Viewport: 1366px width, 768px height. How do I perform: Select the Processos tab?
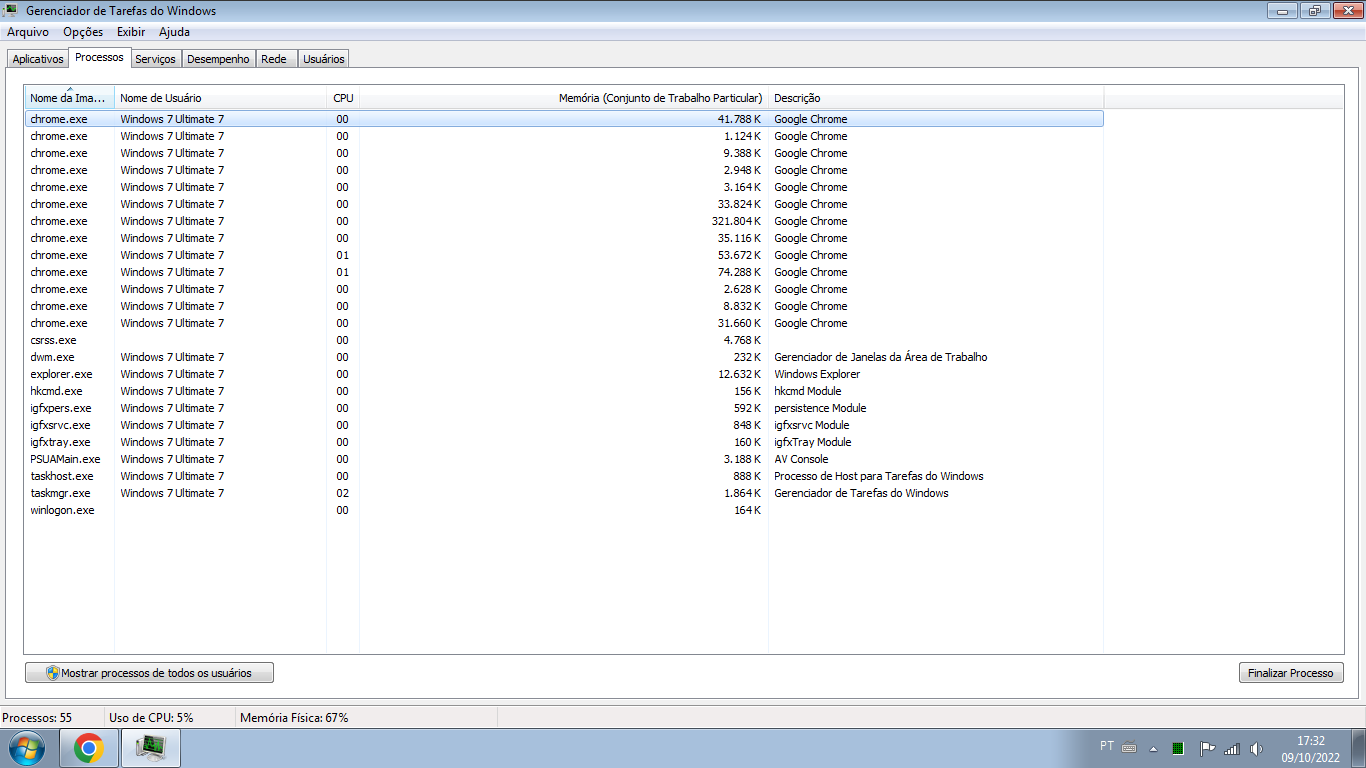(99, 57)
